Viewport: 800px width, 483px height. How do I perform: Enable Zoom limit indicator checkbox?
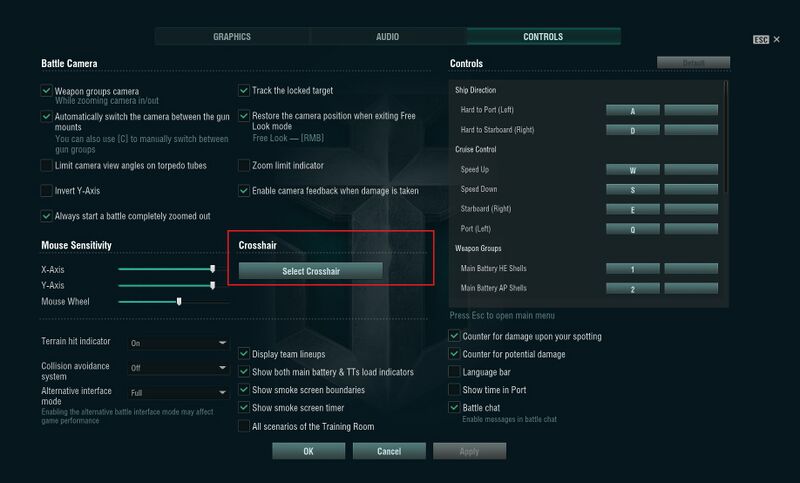tap(244, 165)
